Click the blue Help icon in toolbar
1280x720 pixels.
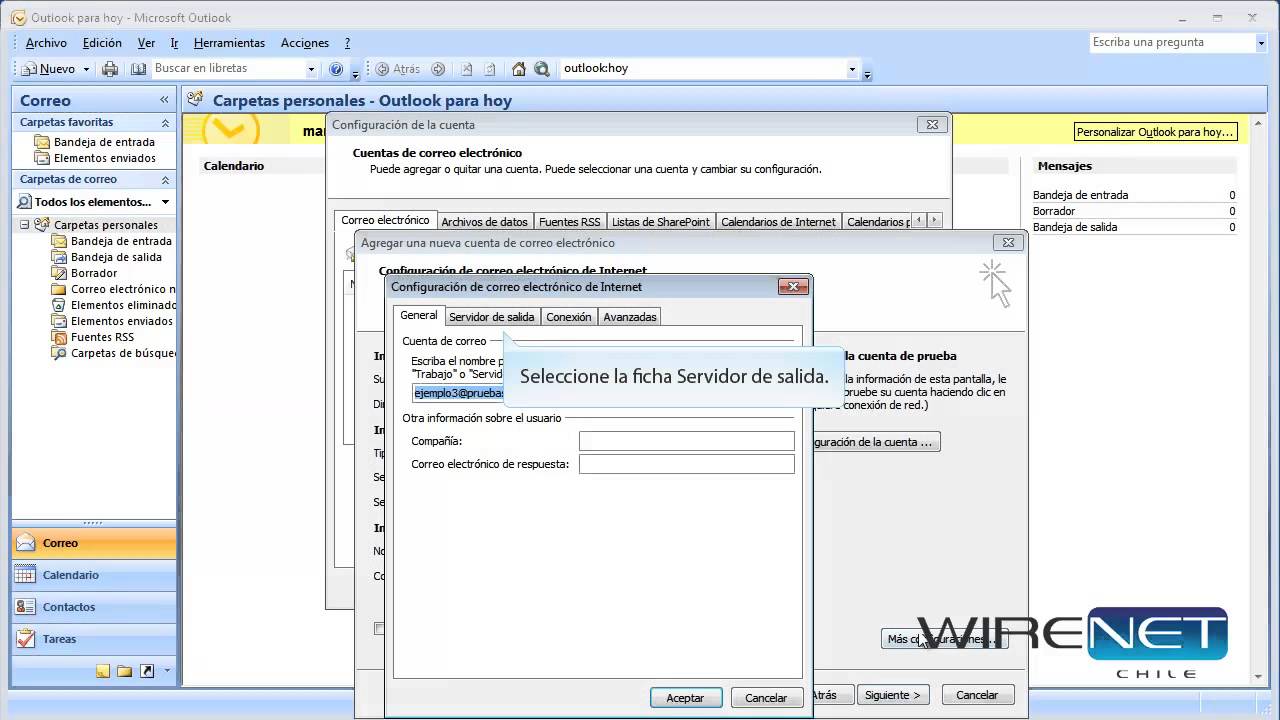pyautogui.click(x=336, y=69)
